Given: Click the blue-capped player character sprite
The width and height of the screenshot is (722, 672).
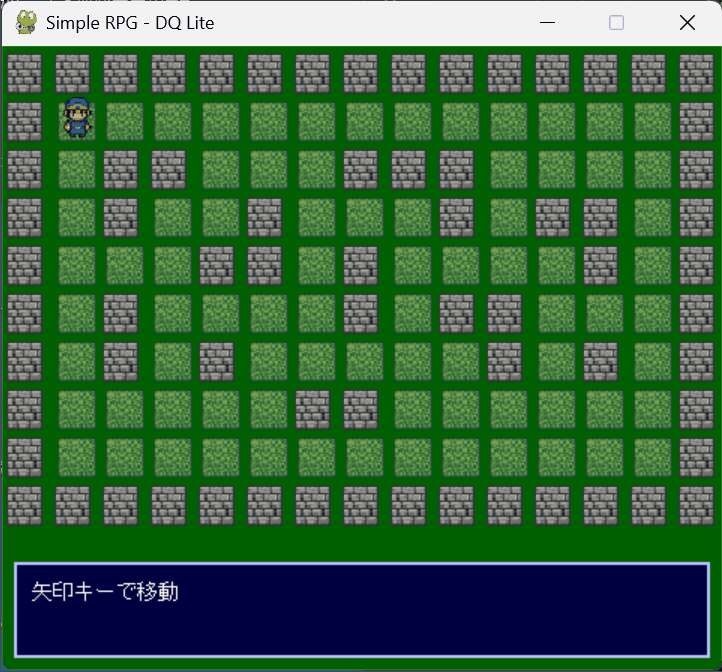Looking at the screenshot, I should pyautogui.click(x=77, y=120).
